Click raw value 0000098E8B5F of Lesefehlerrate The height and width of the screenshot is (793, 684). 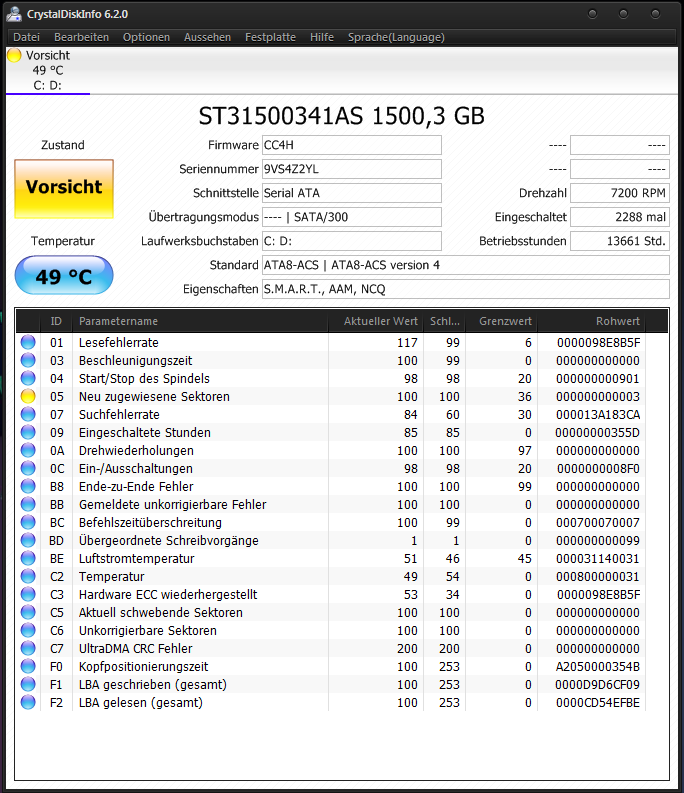point(598,342)
